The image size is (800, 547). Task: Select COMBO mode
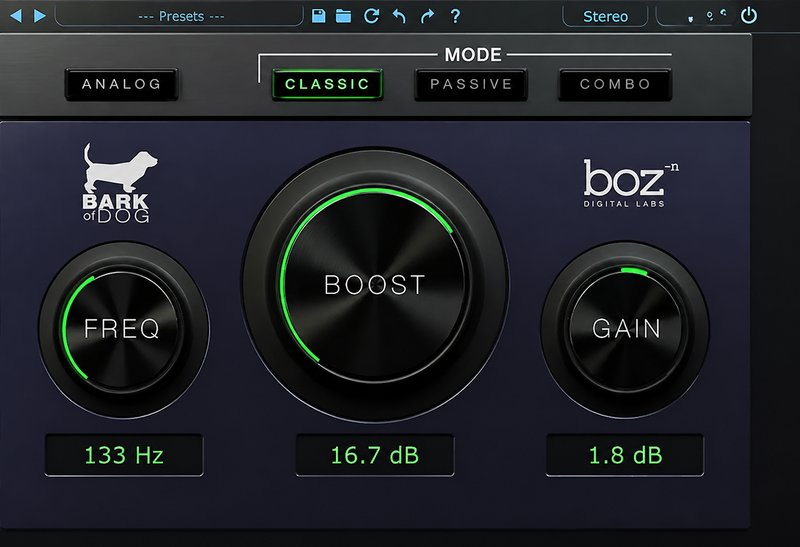coord(615,84)
